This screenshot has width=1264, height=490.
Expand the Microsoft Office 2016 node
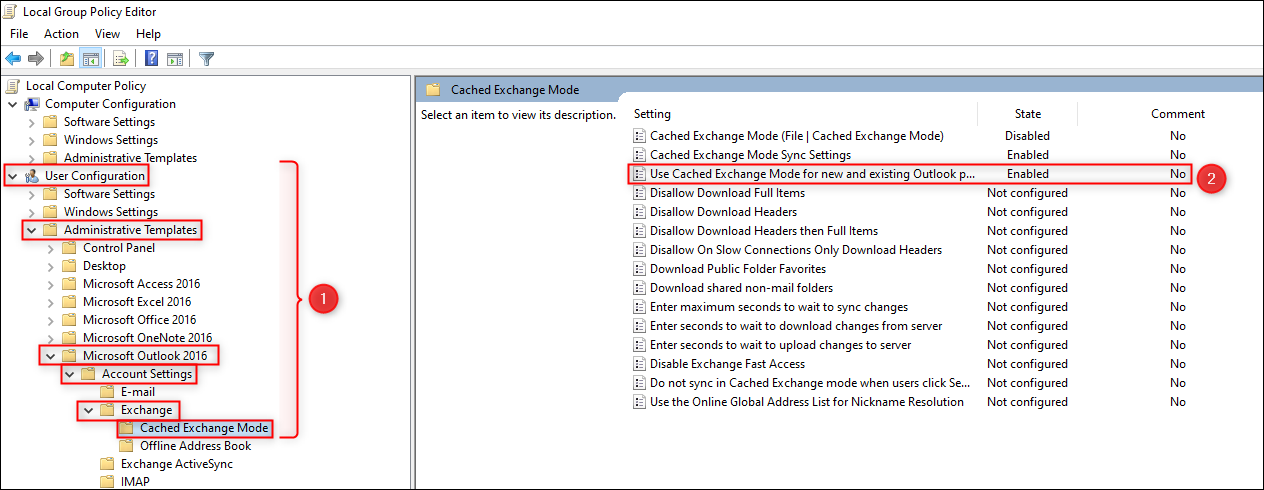pyautogui.click(x=50, y=320)
